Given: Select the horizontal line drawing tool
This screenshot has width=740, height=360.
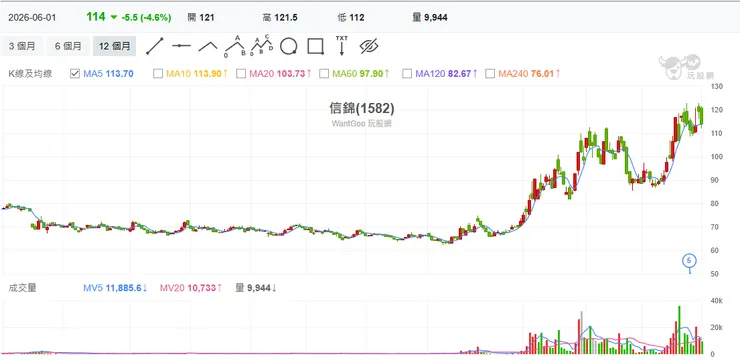Looking at the screenshot, I should tap(181, 46).
